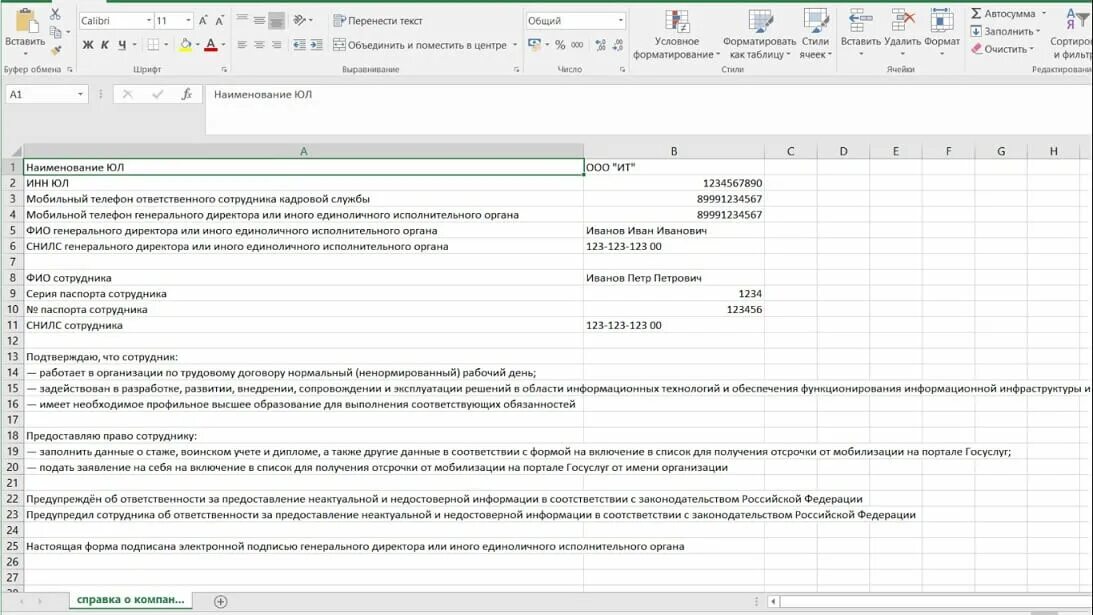Open Стили ячеек gallery
This screenshot has width=1093, height=615.
point(815,34)
